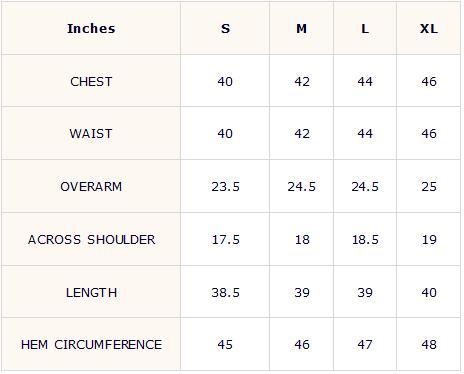
Task: Click the WAIST row label
Action: tap(91, 134)
